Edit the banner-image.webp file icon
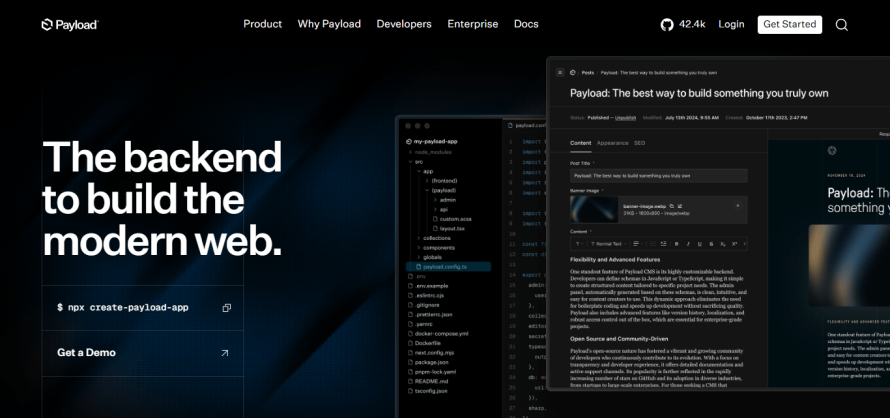The image size is (890, 418). [679, 206]
